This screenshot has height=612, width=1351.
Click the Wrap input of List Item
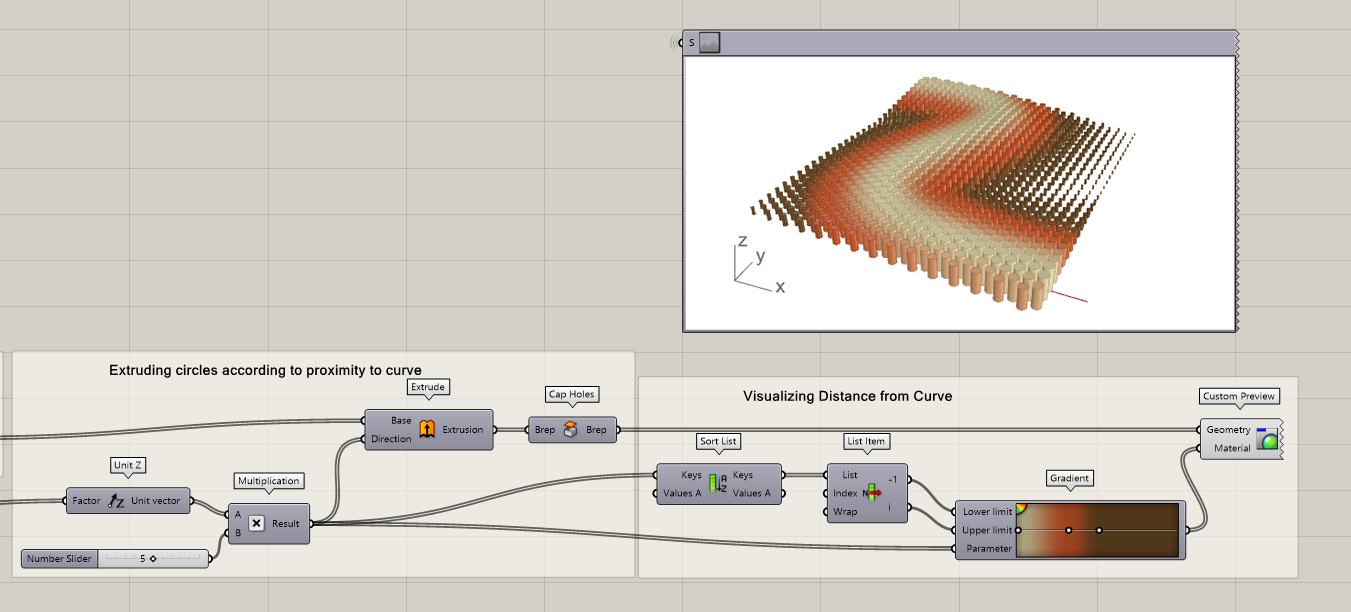coord(845,512)
